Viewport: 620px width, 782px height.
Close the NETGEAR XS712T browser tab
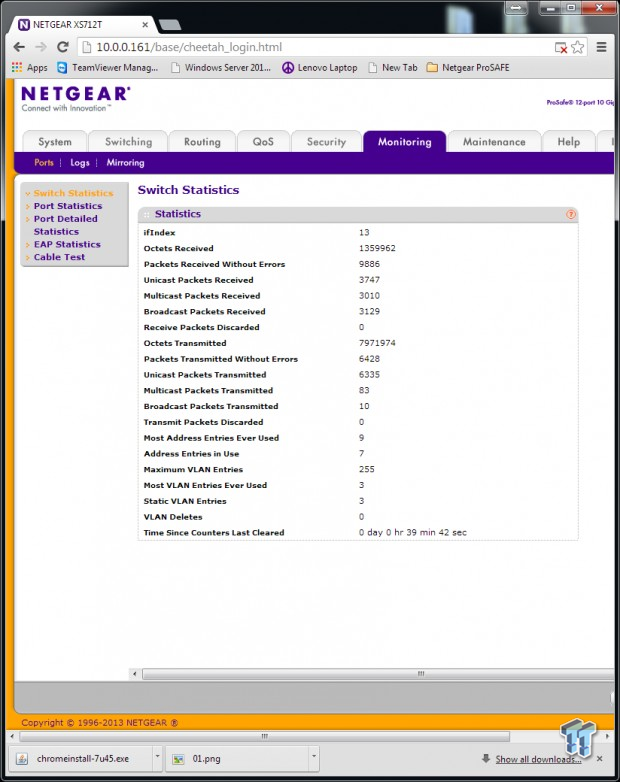coord(145,24)
